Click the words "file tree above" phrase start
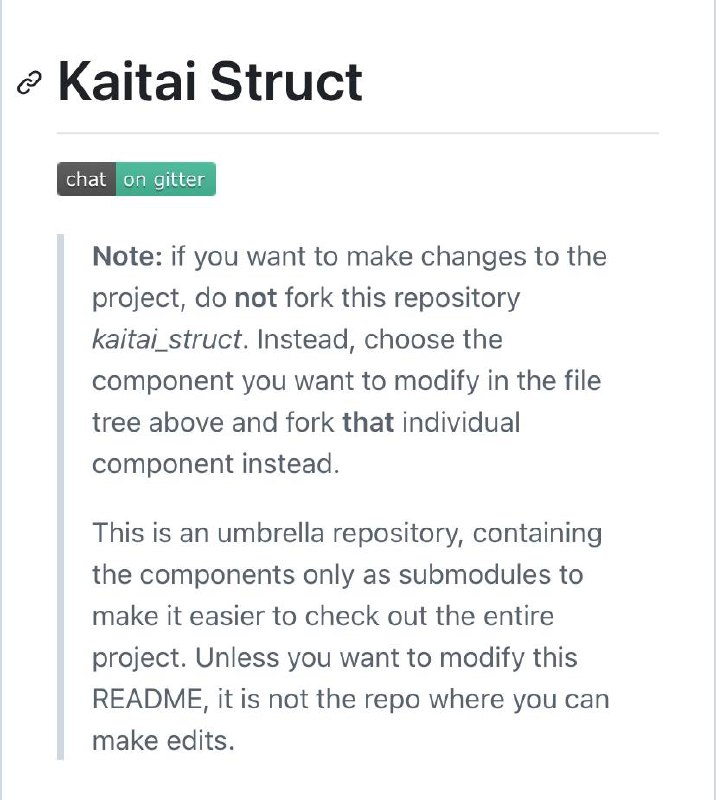 tap(583, 381)
